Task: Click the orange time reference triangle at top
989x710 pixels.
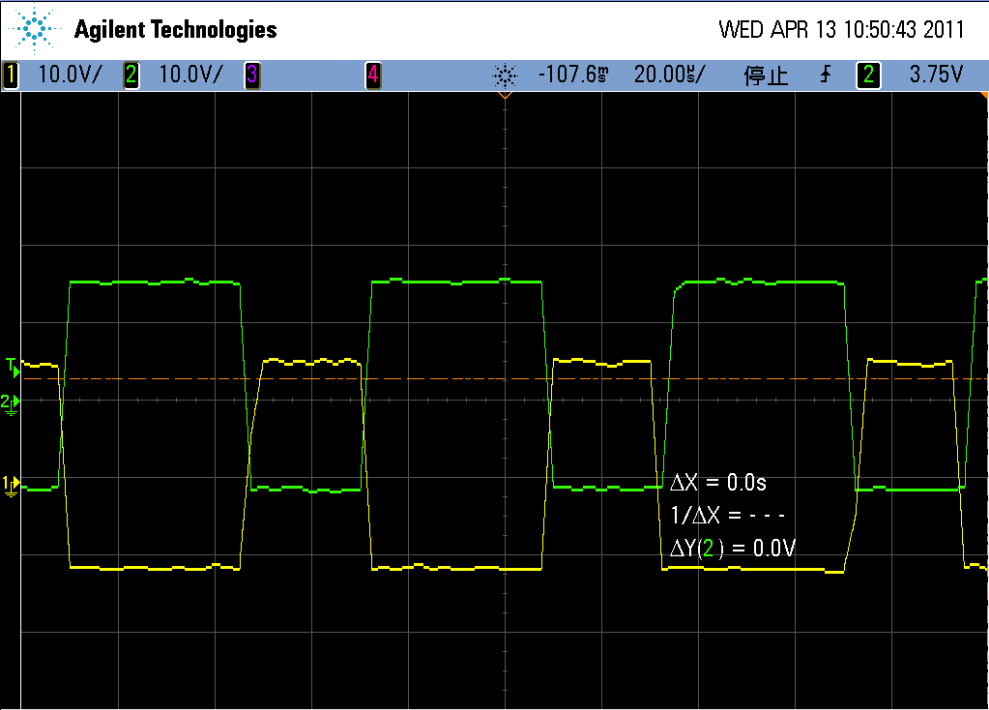Action: pos(505,96)
